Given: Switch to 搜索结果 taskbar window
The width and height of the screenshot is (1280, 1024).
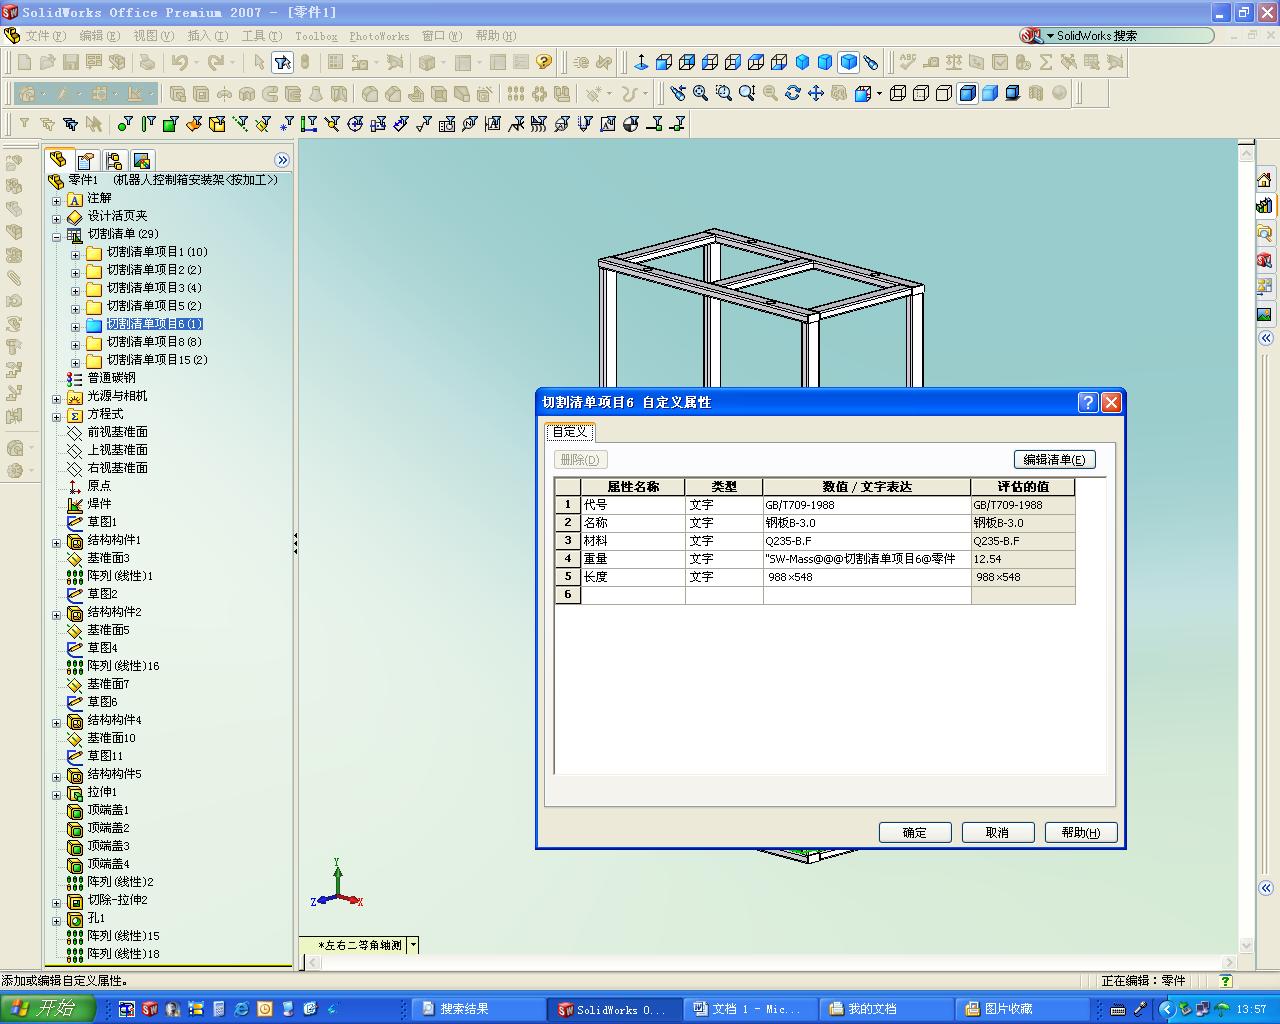Looking at the screenshot, I should pos(479,1009).
